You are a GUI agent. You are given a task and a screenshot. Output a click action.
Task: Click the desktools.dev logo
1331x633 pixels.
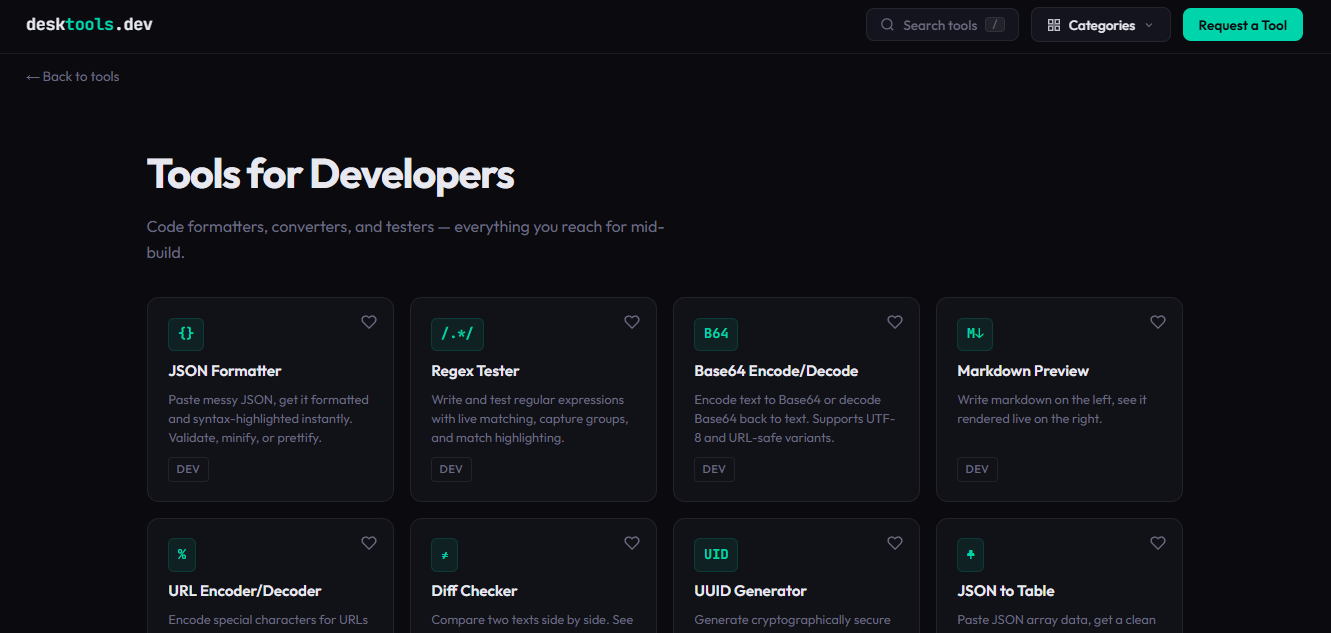(x=89, y=23)
